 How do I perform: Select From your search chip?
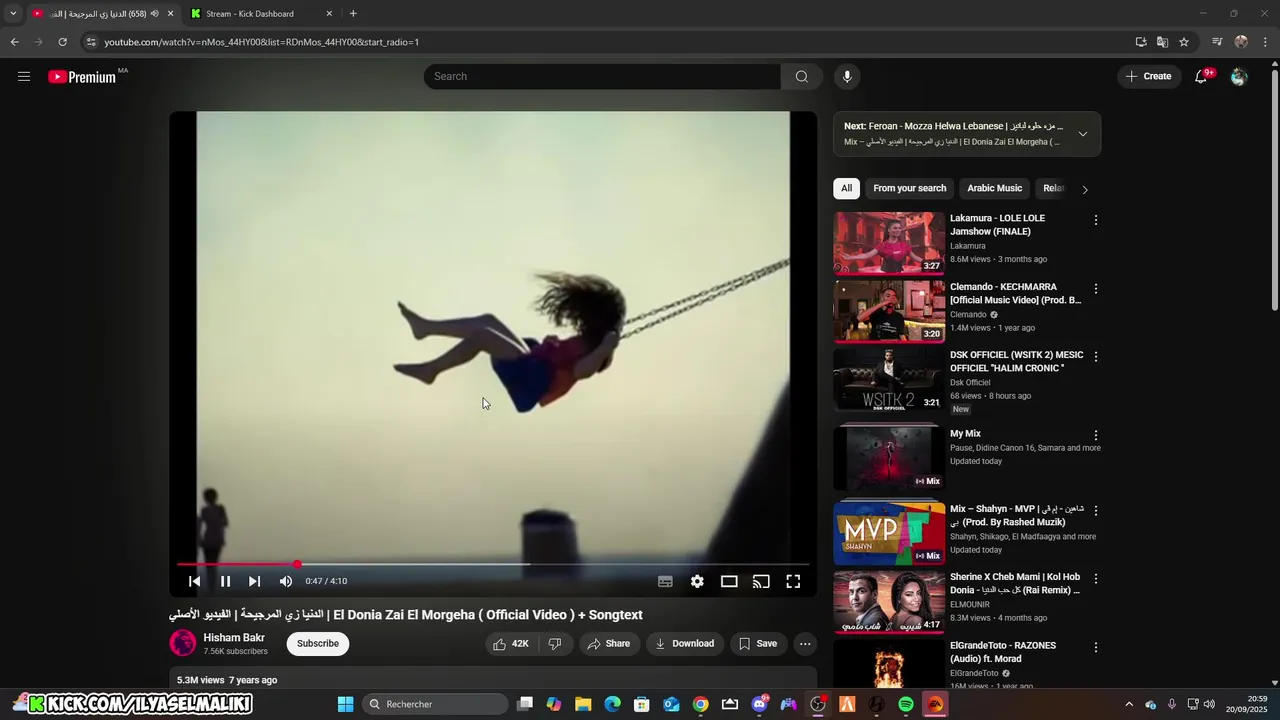click(x=909, y=188)
